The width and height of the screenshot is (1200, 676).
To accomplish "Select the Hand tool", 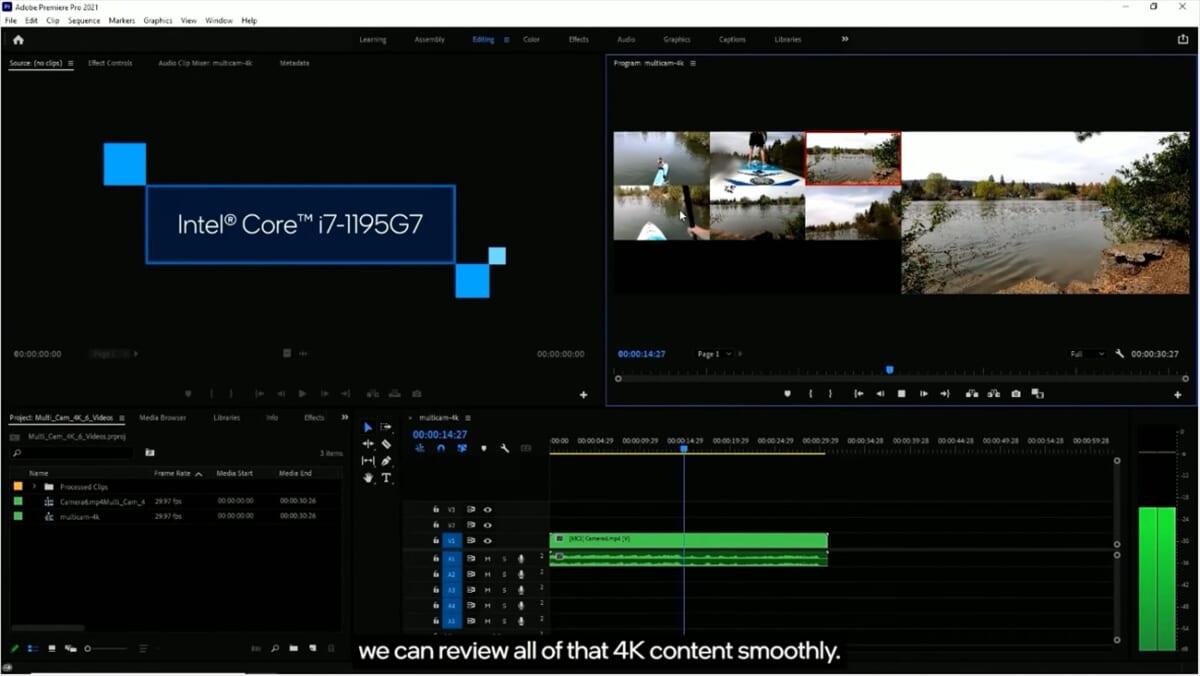I will point(368,478).
